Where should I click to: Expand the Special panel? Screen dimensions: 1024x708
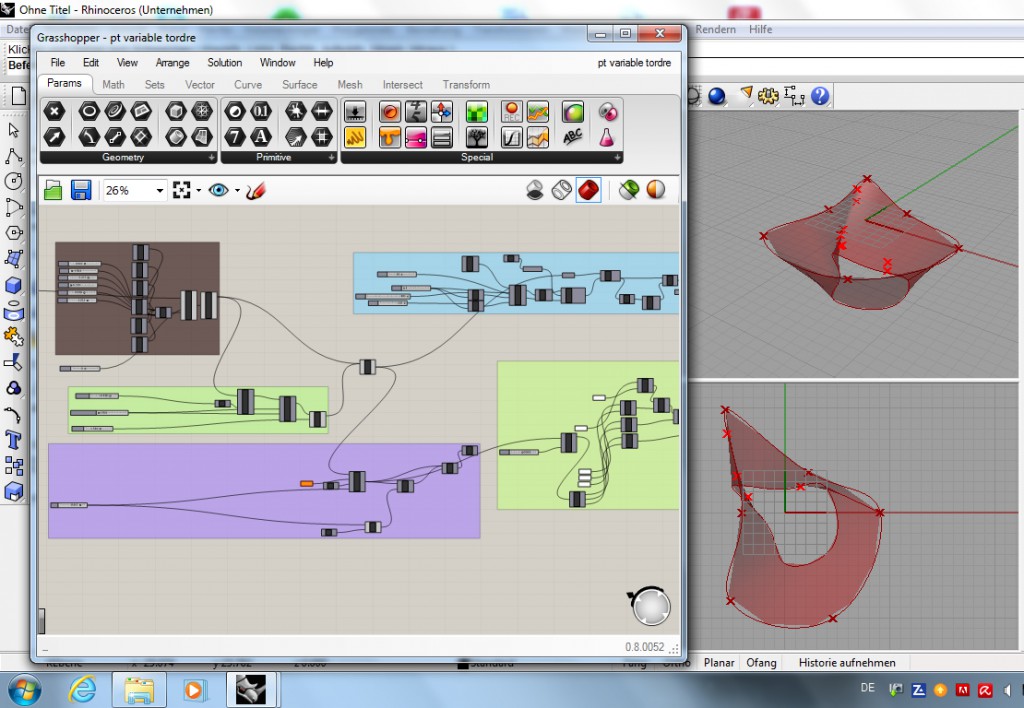coord(617,157)
